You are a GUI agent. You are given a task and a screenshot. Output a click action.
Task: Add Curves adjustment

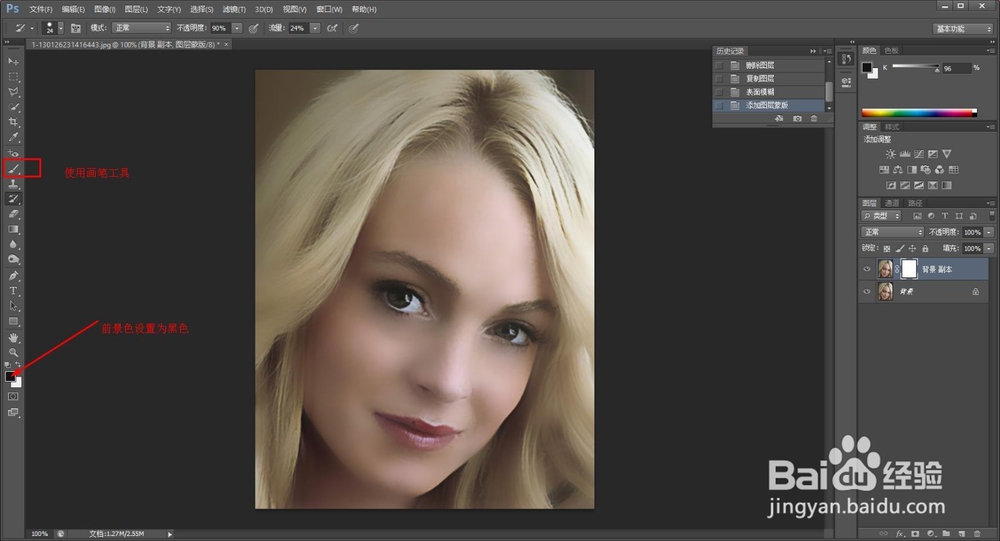[x=918, y=154]
